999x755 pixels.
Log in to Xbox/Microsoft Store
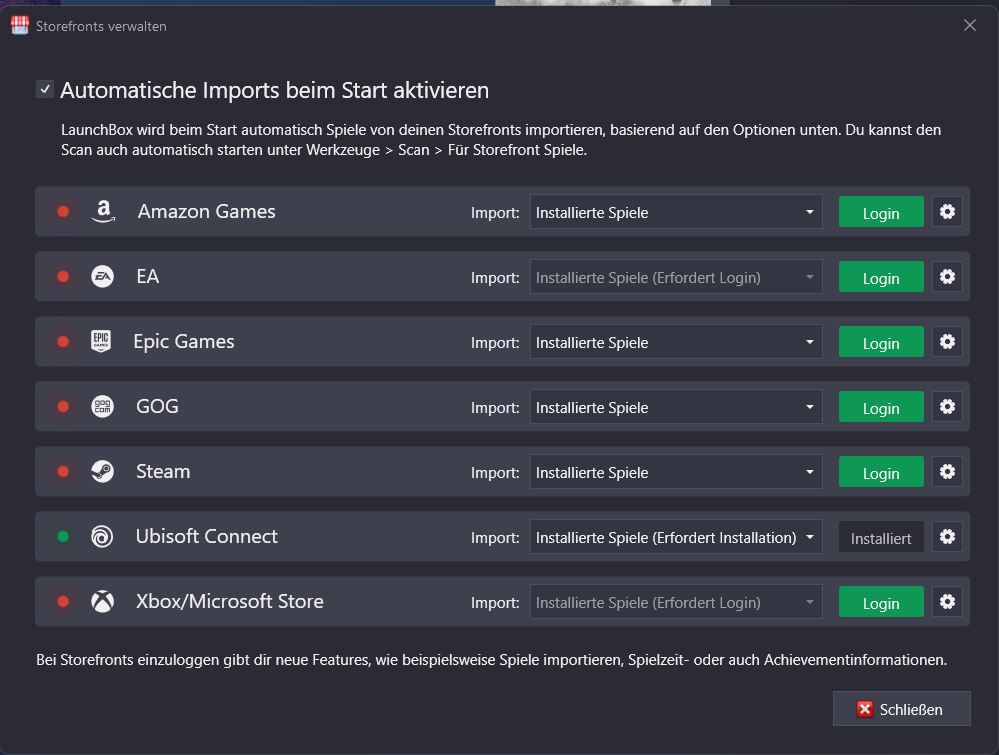(880, 602)
